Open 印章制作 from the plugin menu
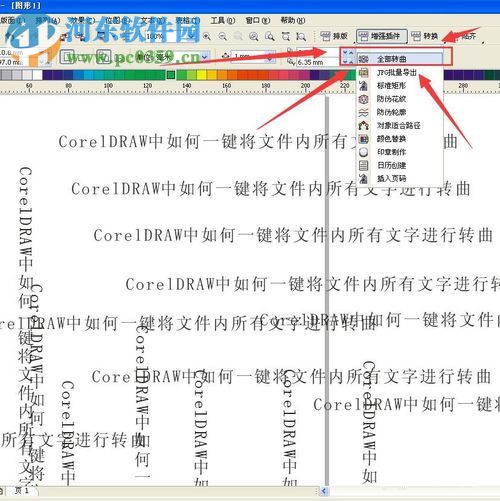Screen dimensions: 500x501 point(400,152)
